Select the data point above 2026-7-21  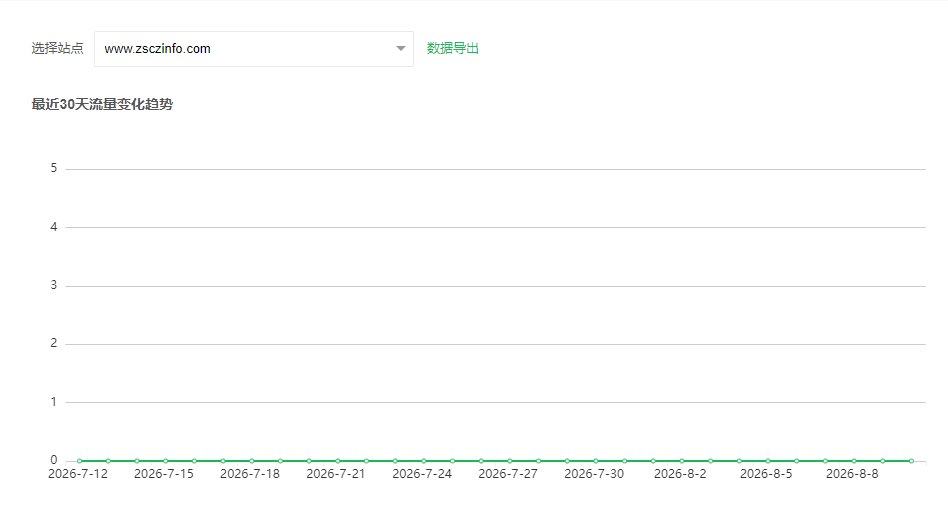337,461
